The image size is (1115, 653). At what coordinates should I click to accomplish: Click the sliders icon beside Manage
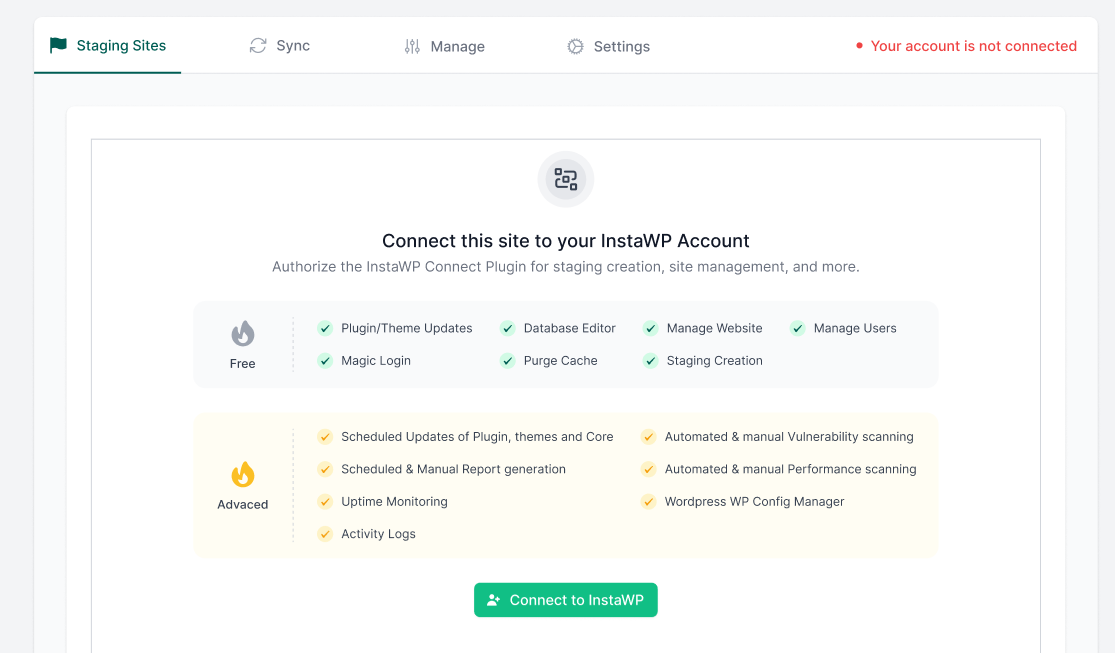(412, 46)
